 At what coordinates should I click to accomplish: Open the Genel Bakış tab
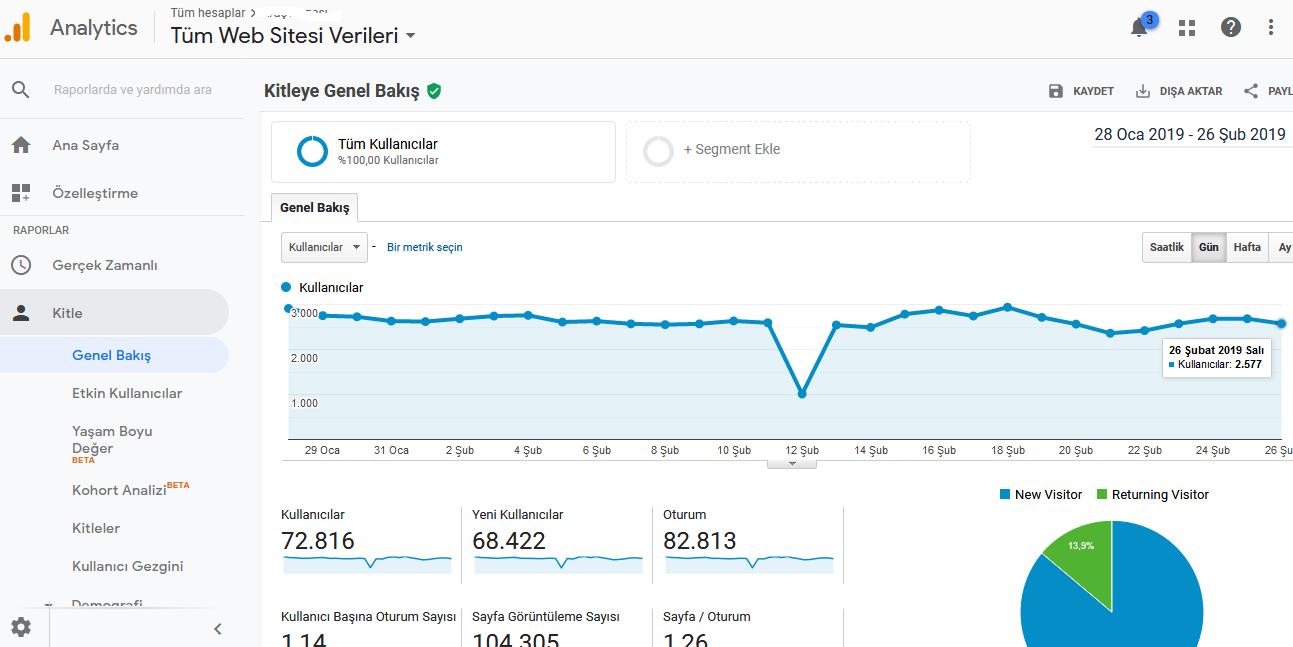pyautogui.click(x=315, y=208)
